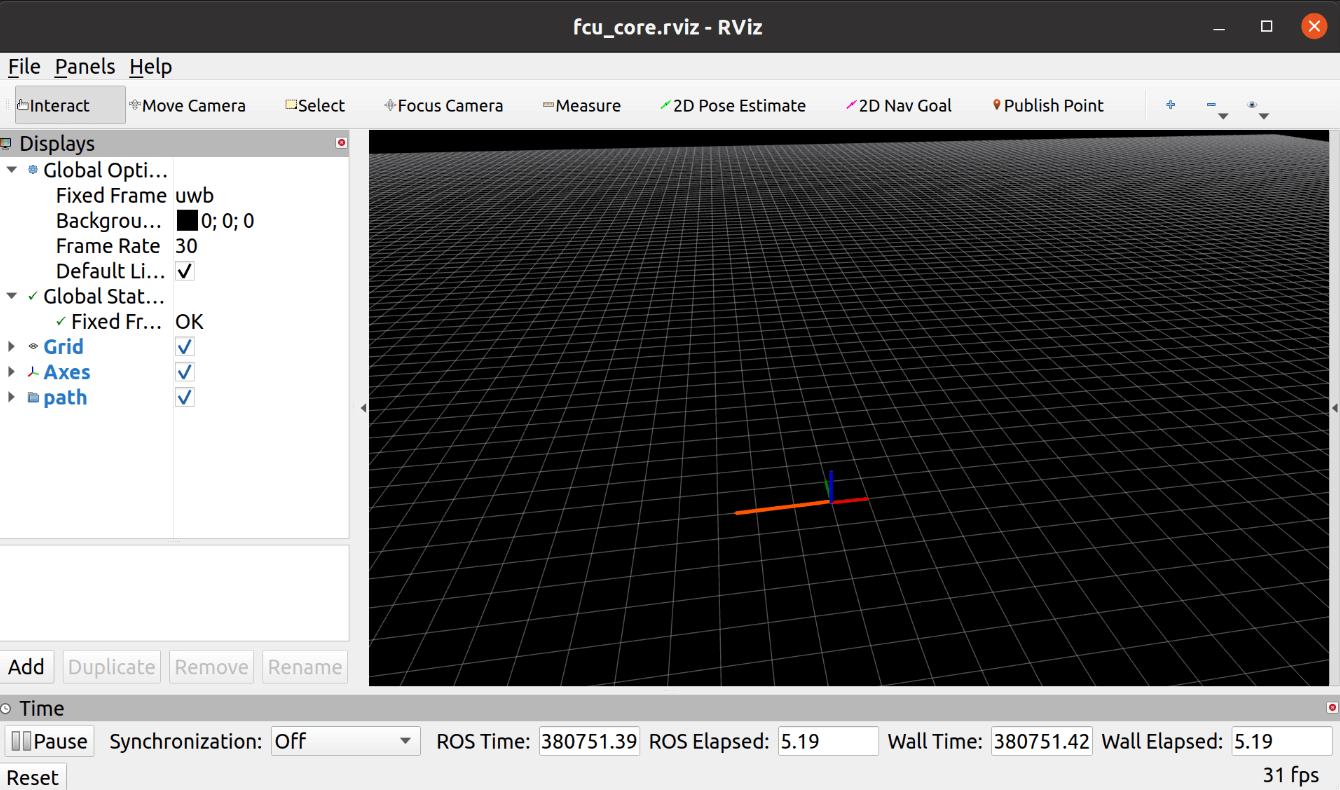Expand the Axes display properties
This screenshot has height=790, width=1340.
12,372
